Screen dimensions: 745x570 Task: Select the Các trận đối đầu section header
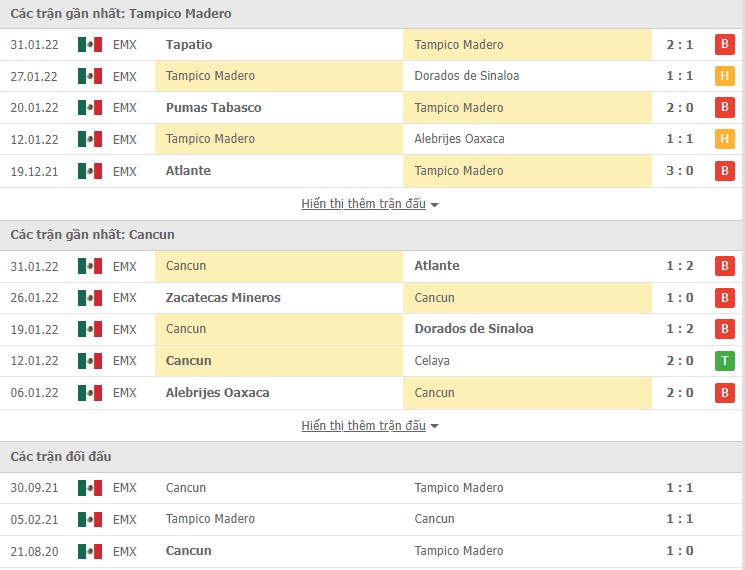pos(61,457)
